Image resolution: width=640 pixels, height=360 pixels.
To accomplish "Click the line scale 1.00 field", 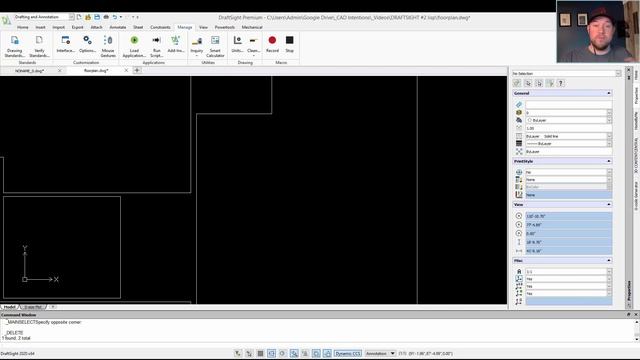I will (x=569, y=129).
